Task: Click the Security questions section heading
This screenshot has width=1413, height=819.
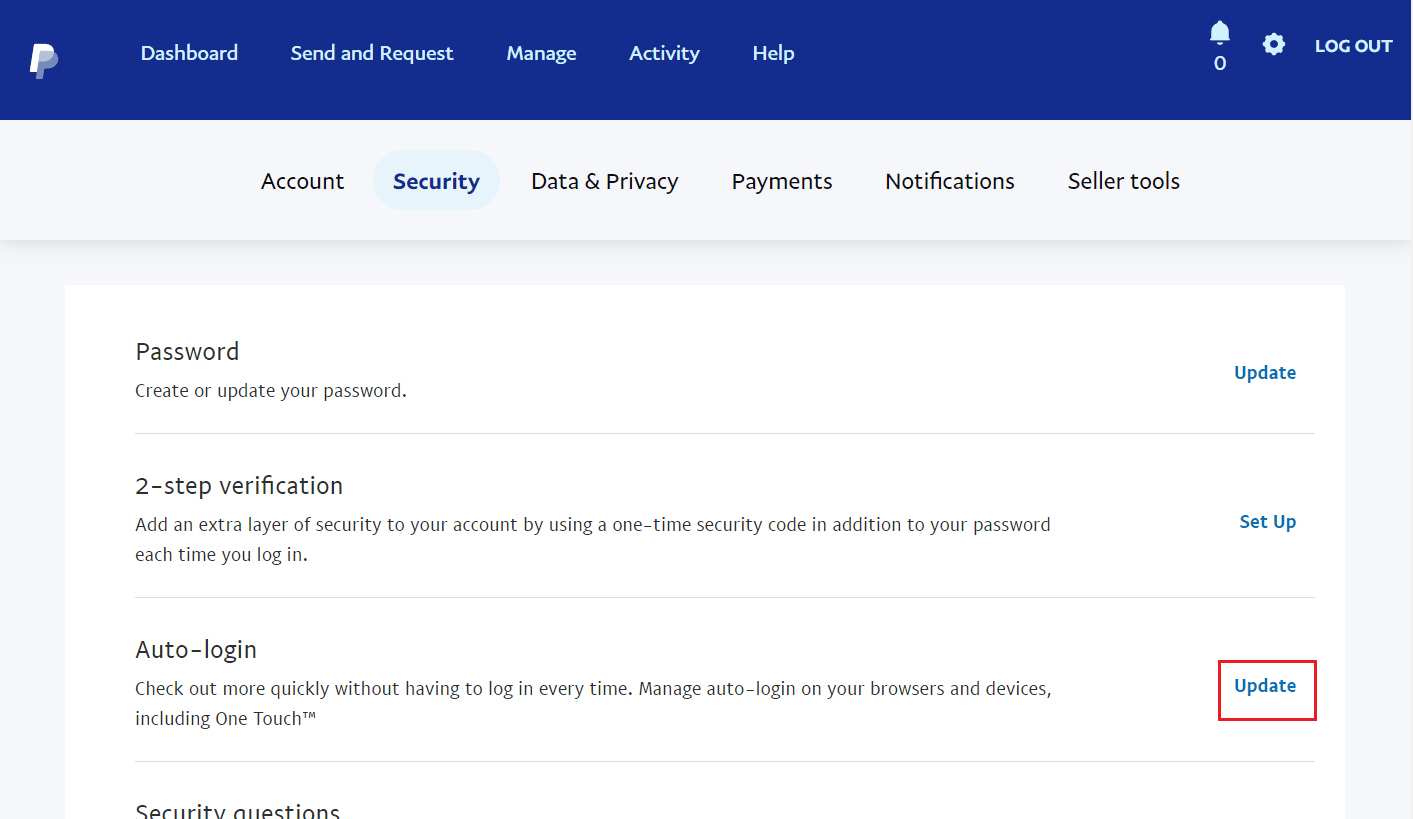Action: click(237, 810)
